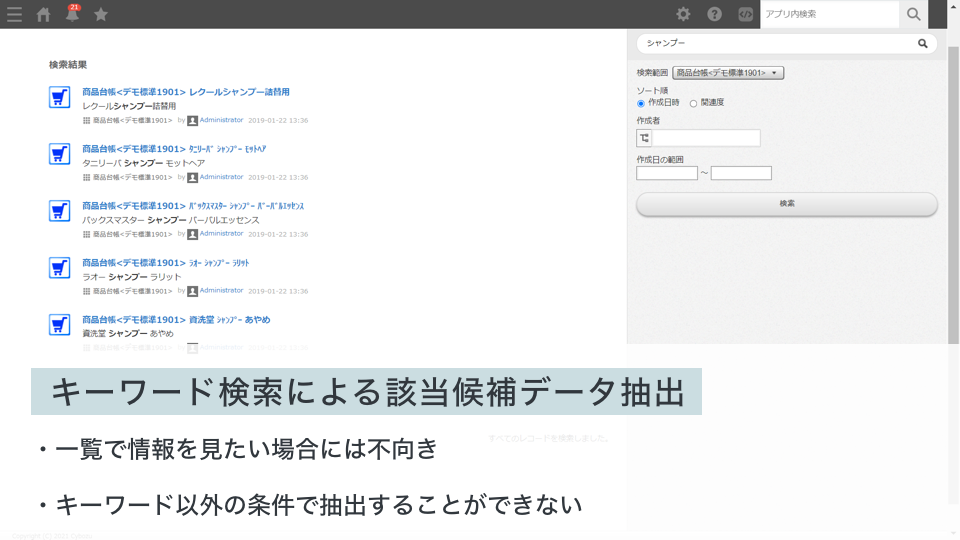Click the 作成者 text input field
960x540 pixels.
point(706,138)
